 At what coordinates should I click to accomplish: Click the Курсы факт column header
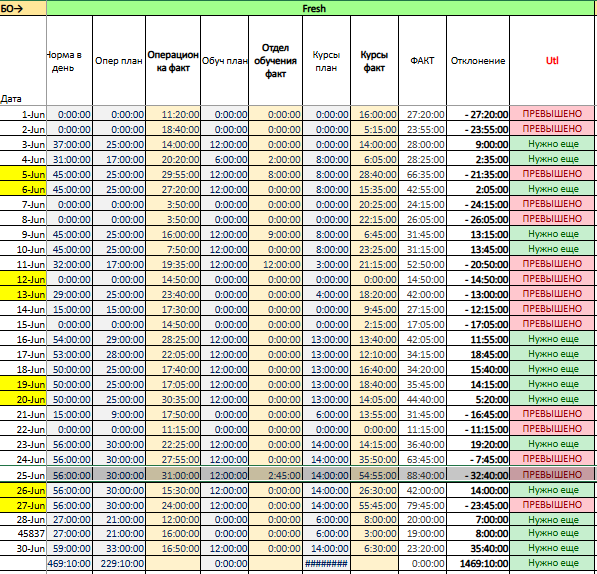pos(374,61)
